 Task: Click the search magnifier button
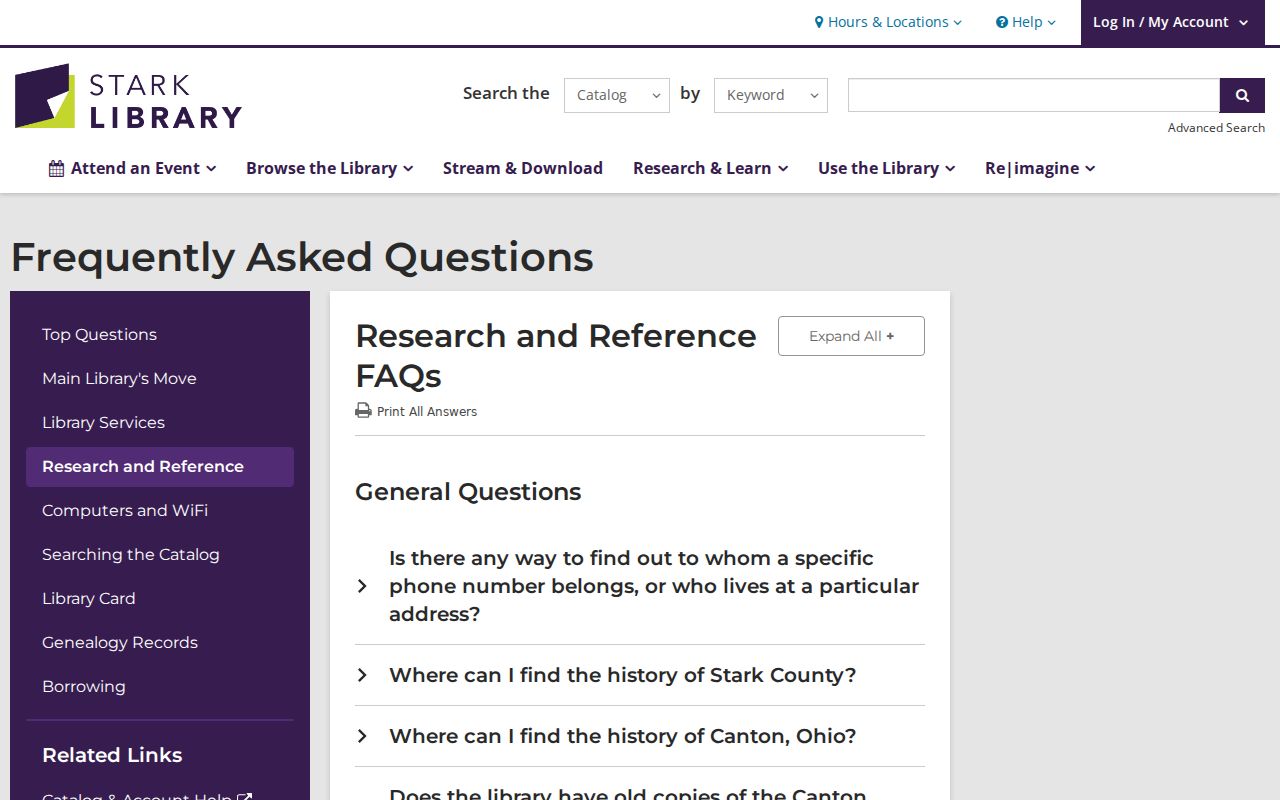click(x=1242, y=95)
